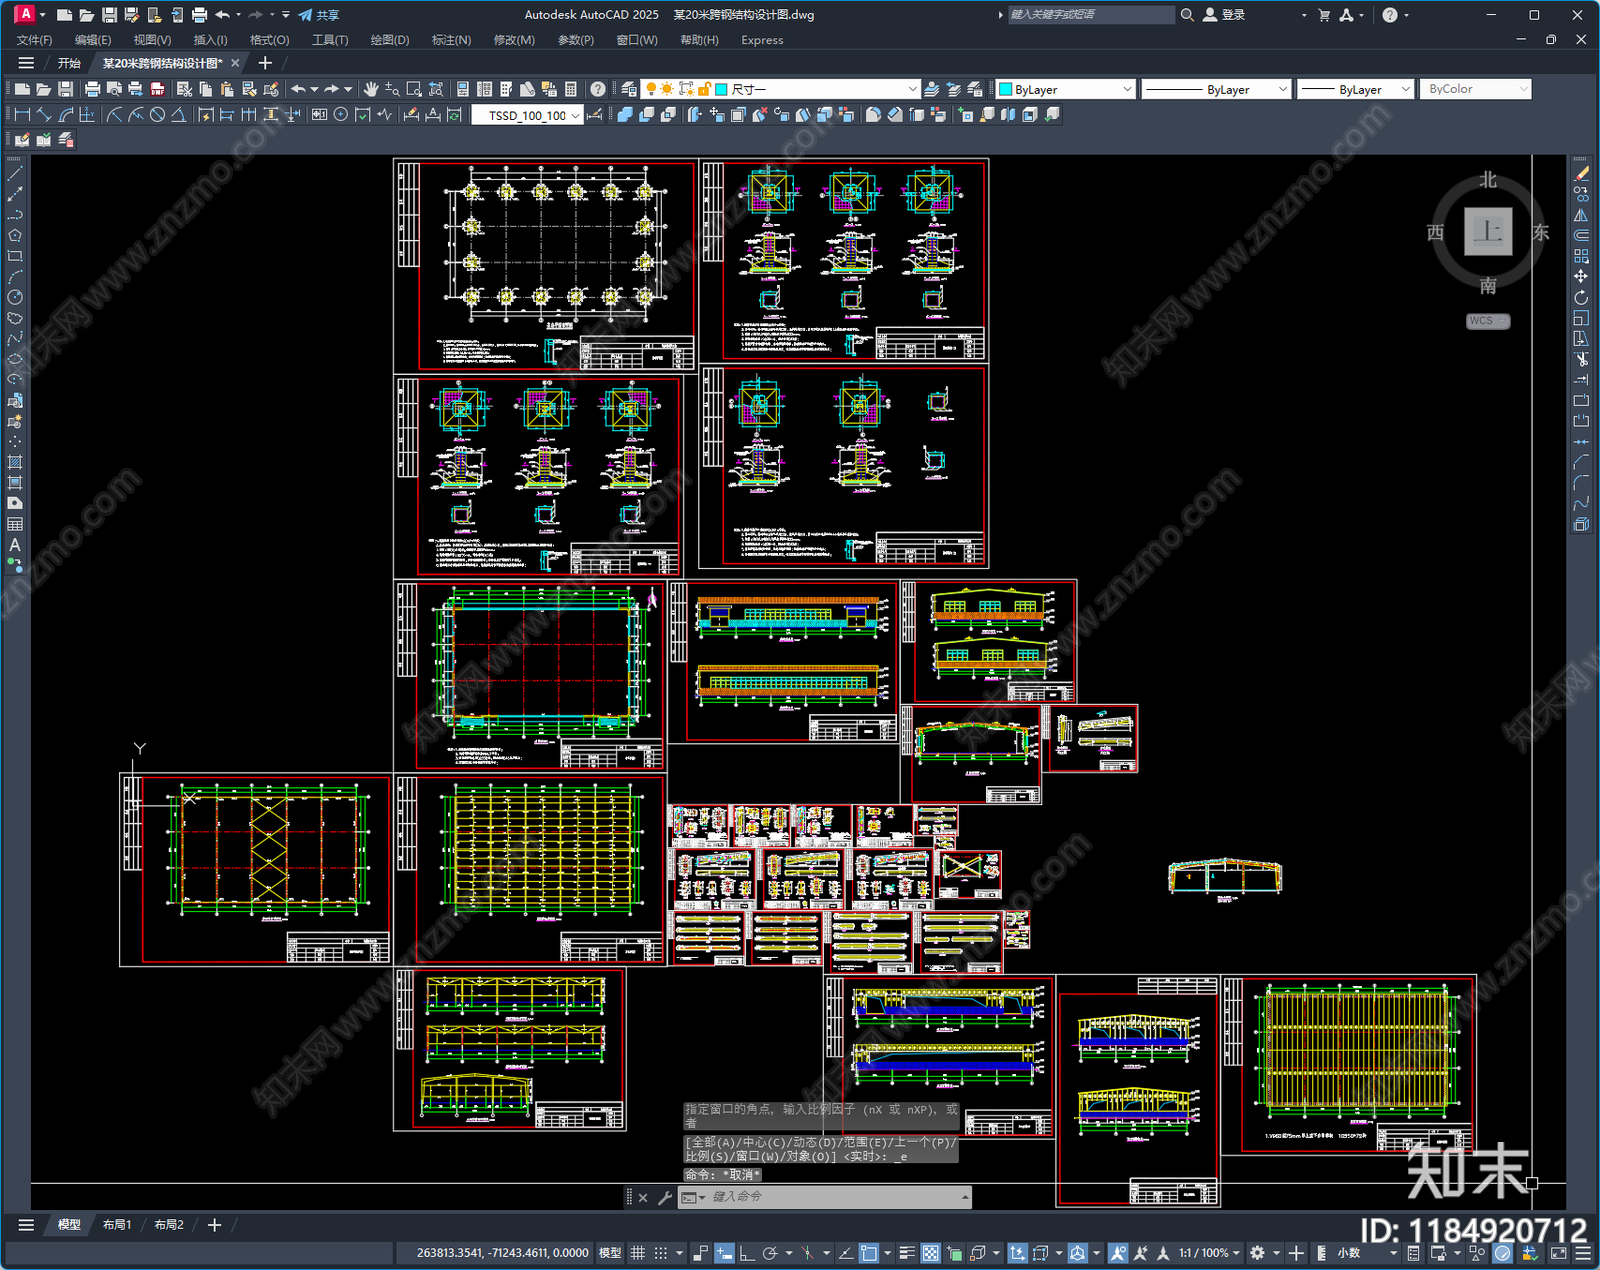This screenshot has width=1600, height=1270.
Task: Click the command line input field
Action: (825, 1197)
